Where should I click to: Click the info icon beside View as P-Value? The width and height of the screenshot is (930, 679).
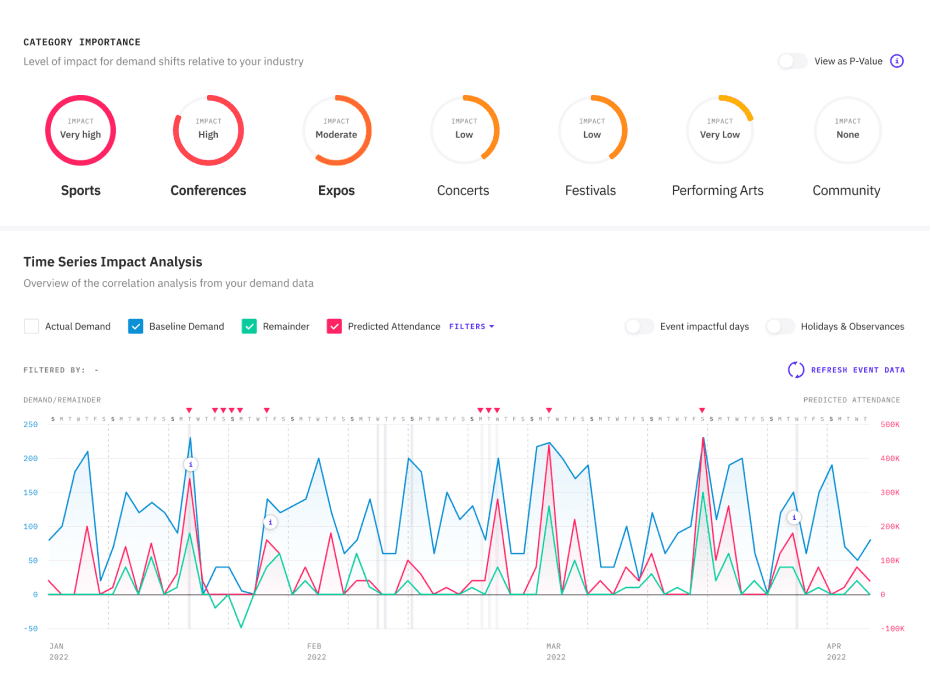[897, 61]
